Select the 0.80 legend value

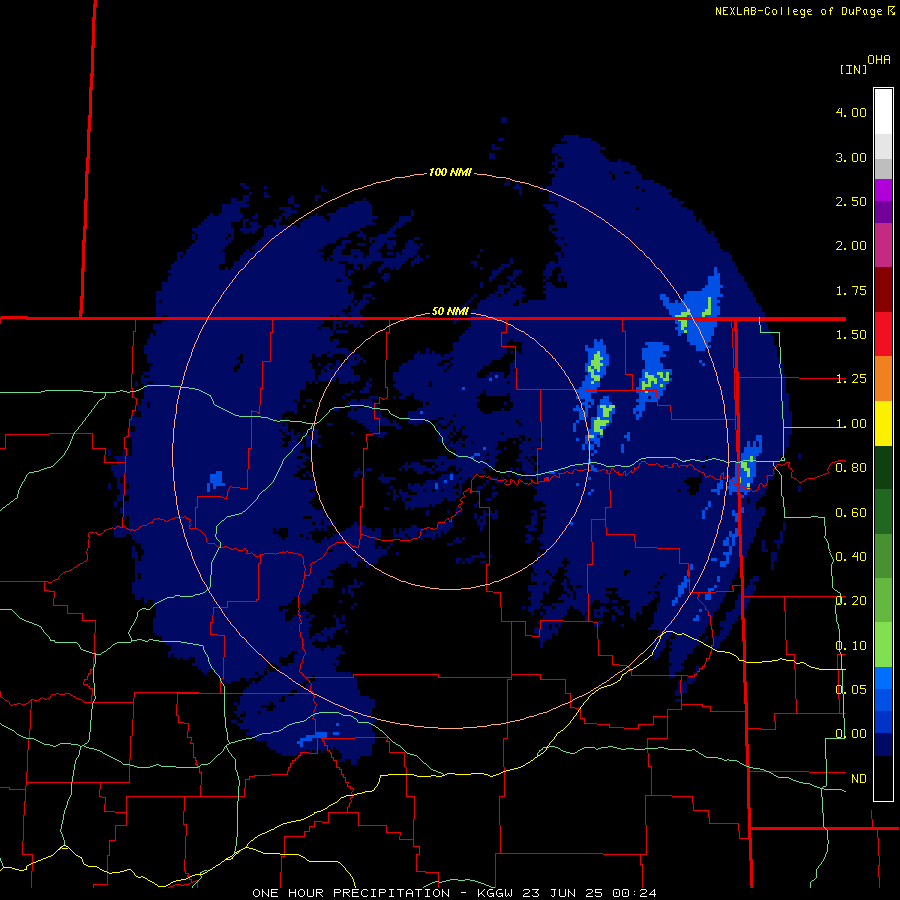tap(851, 468)
